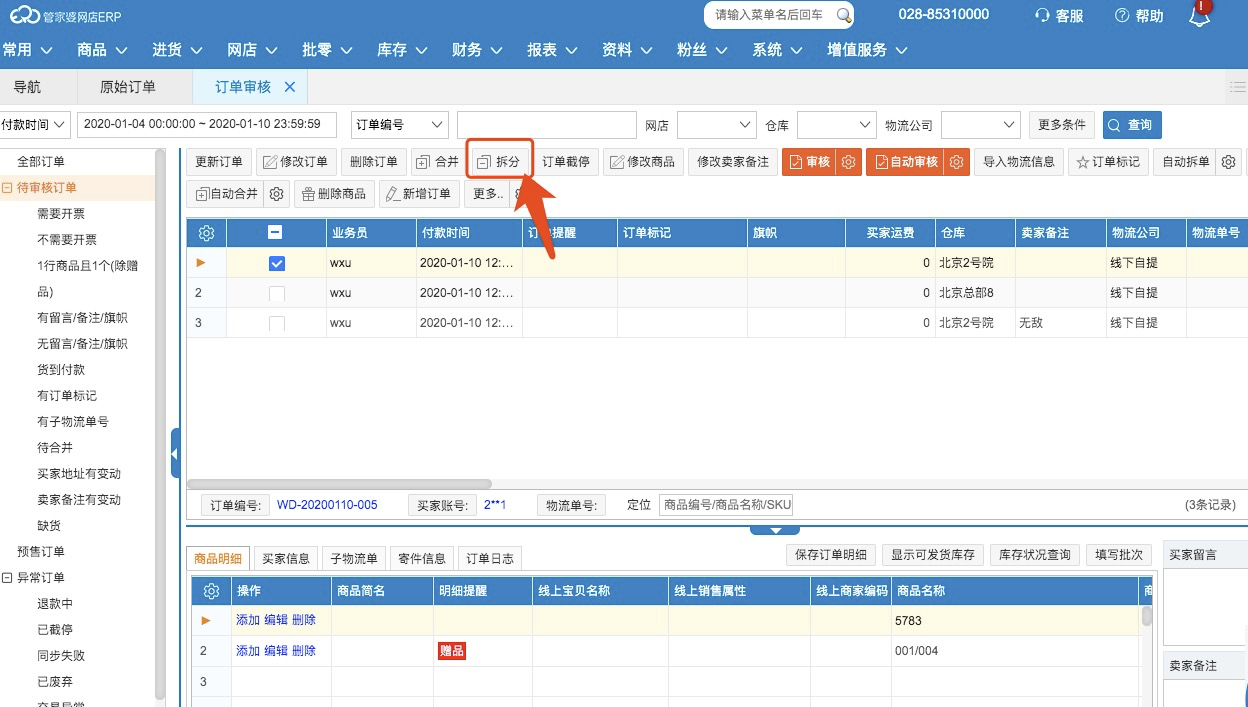This screenshot has height=707, width=1248.
Task: Switch to the 子物流单 tab
Action: point(353,558)
